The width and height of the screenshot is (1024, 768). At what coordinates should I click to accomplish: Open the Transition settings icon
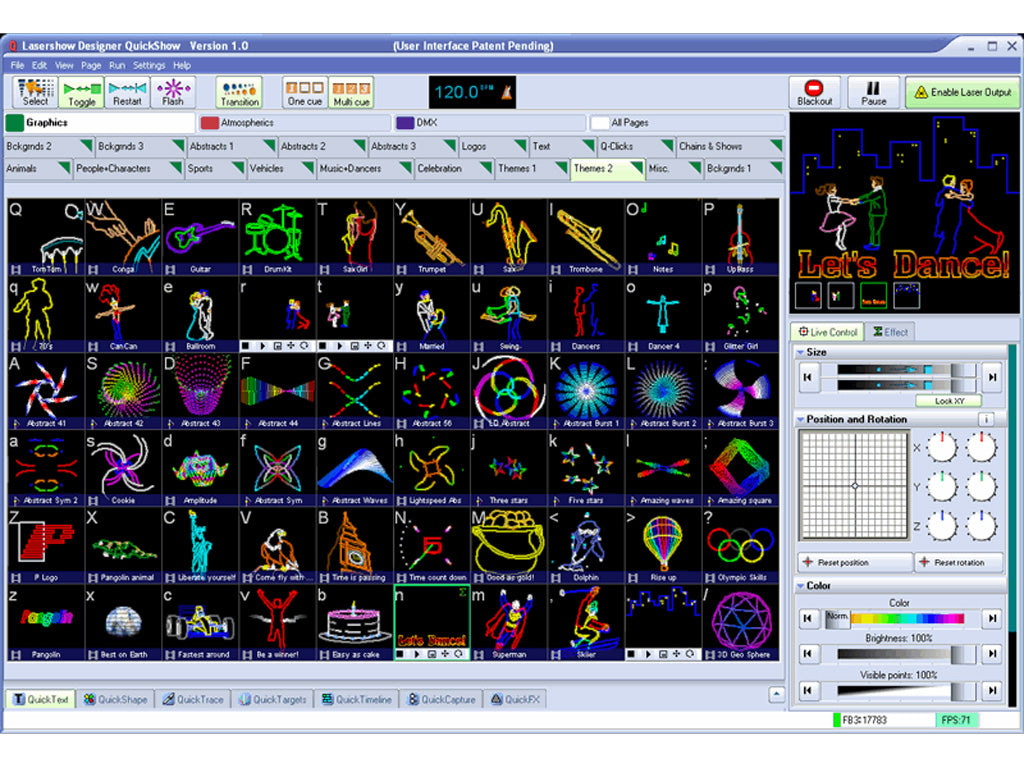(239, 92)
